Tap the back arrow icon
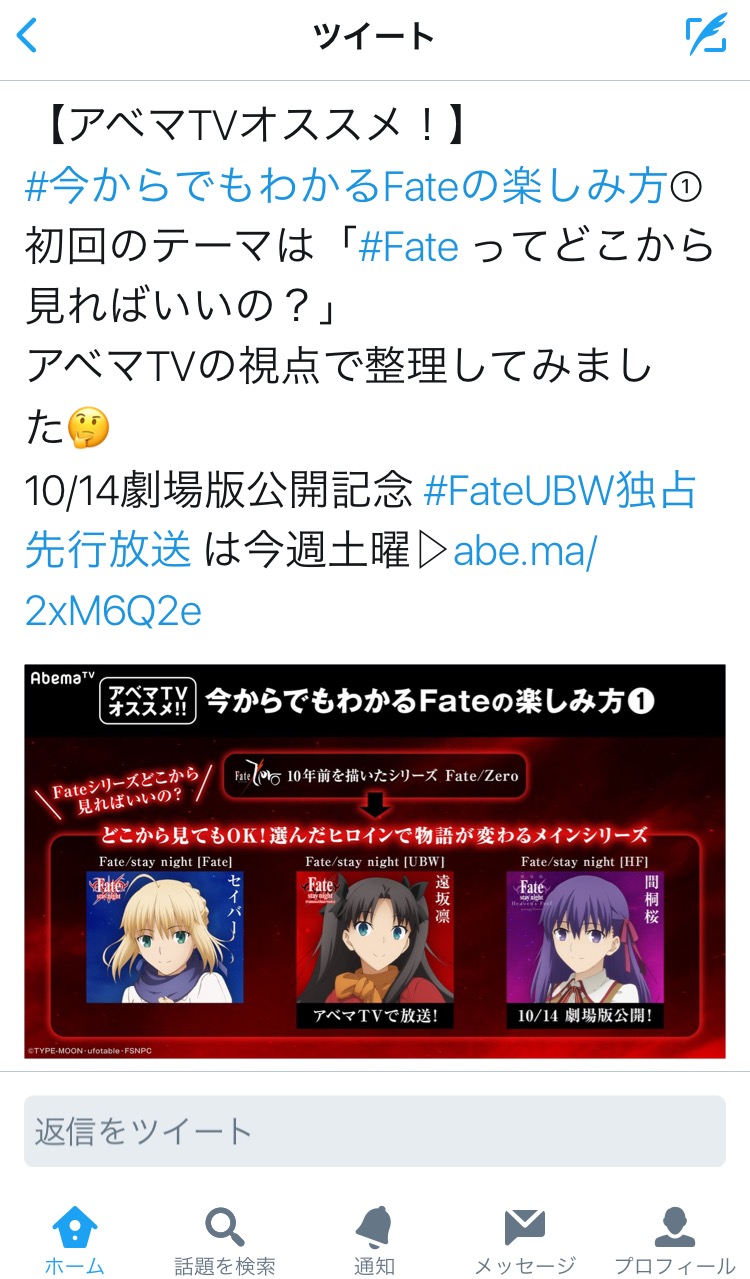 (x=27, y=36)
